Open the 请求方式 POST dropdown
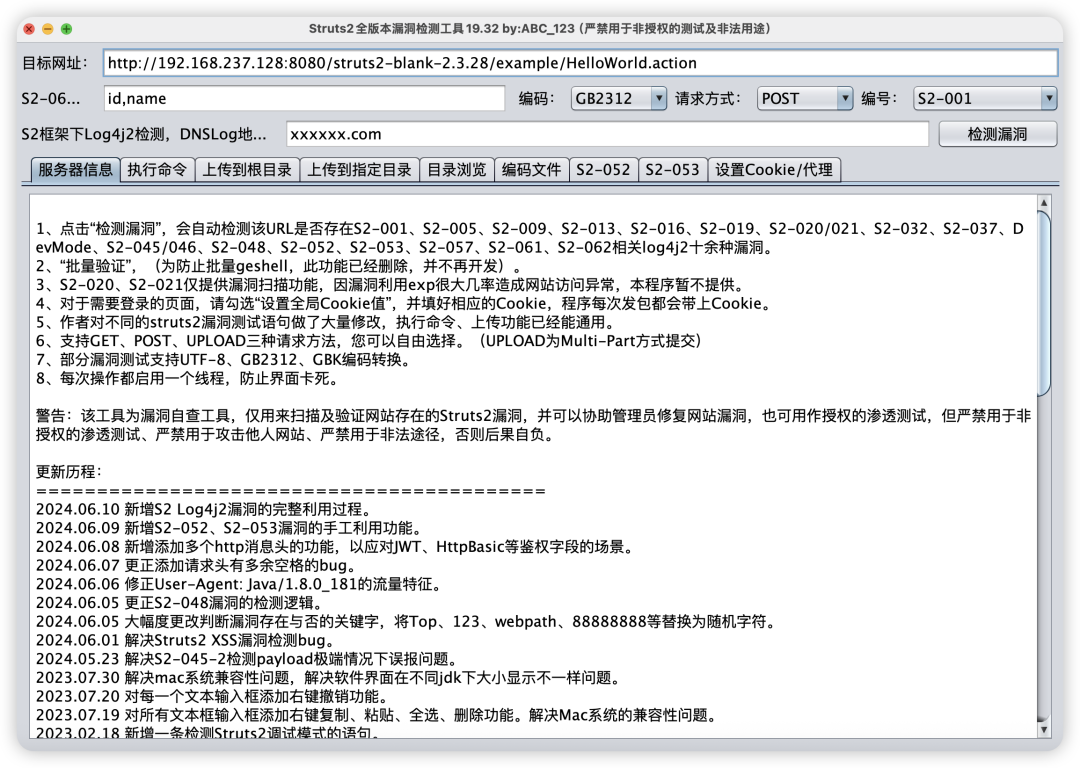Viewport: 1080px width, 768px height. (x=804, y=98)
